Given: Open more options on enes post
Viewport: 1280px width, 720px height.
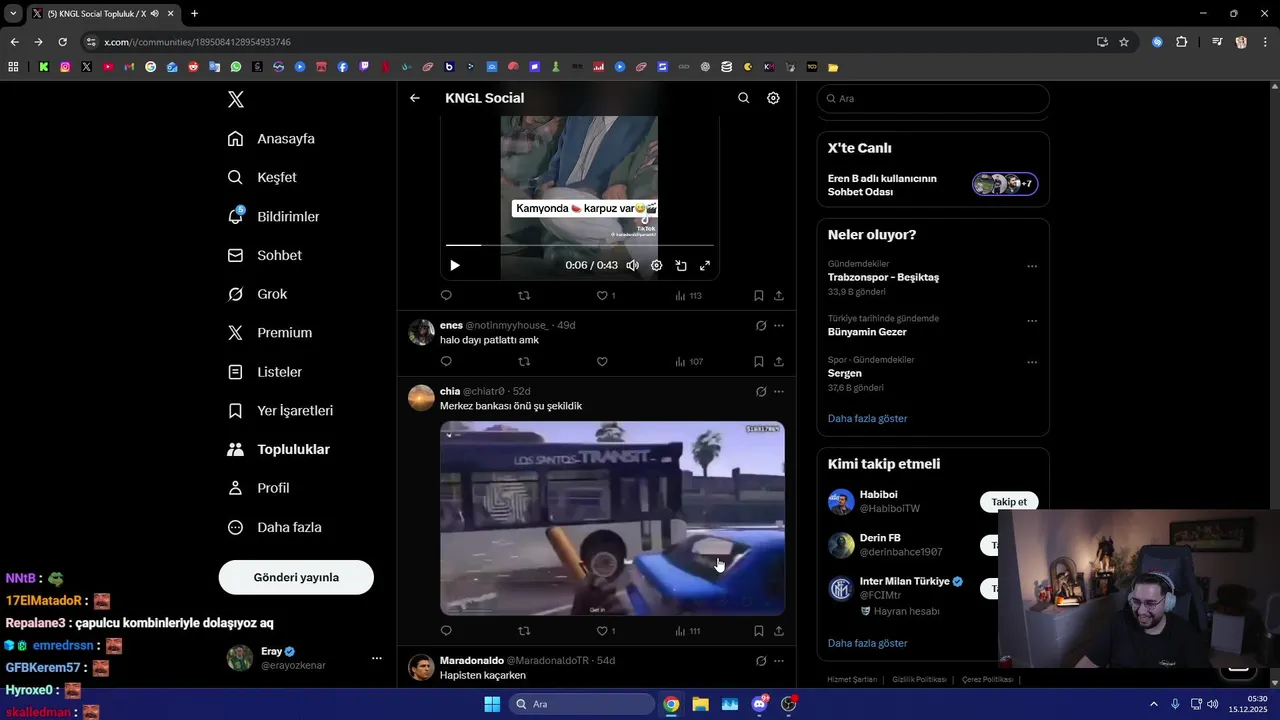Looking at the screenshot, I should [779, 325].
